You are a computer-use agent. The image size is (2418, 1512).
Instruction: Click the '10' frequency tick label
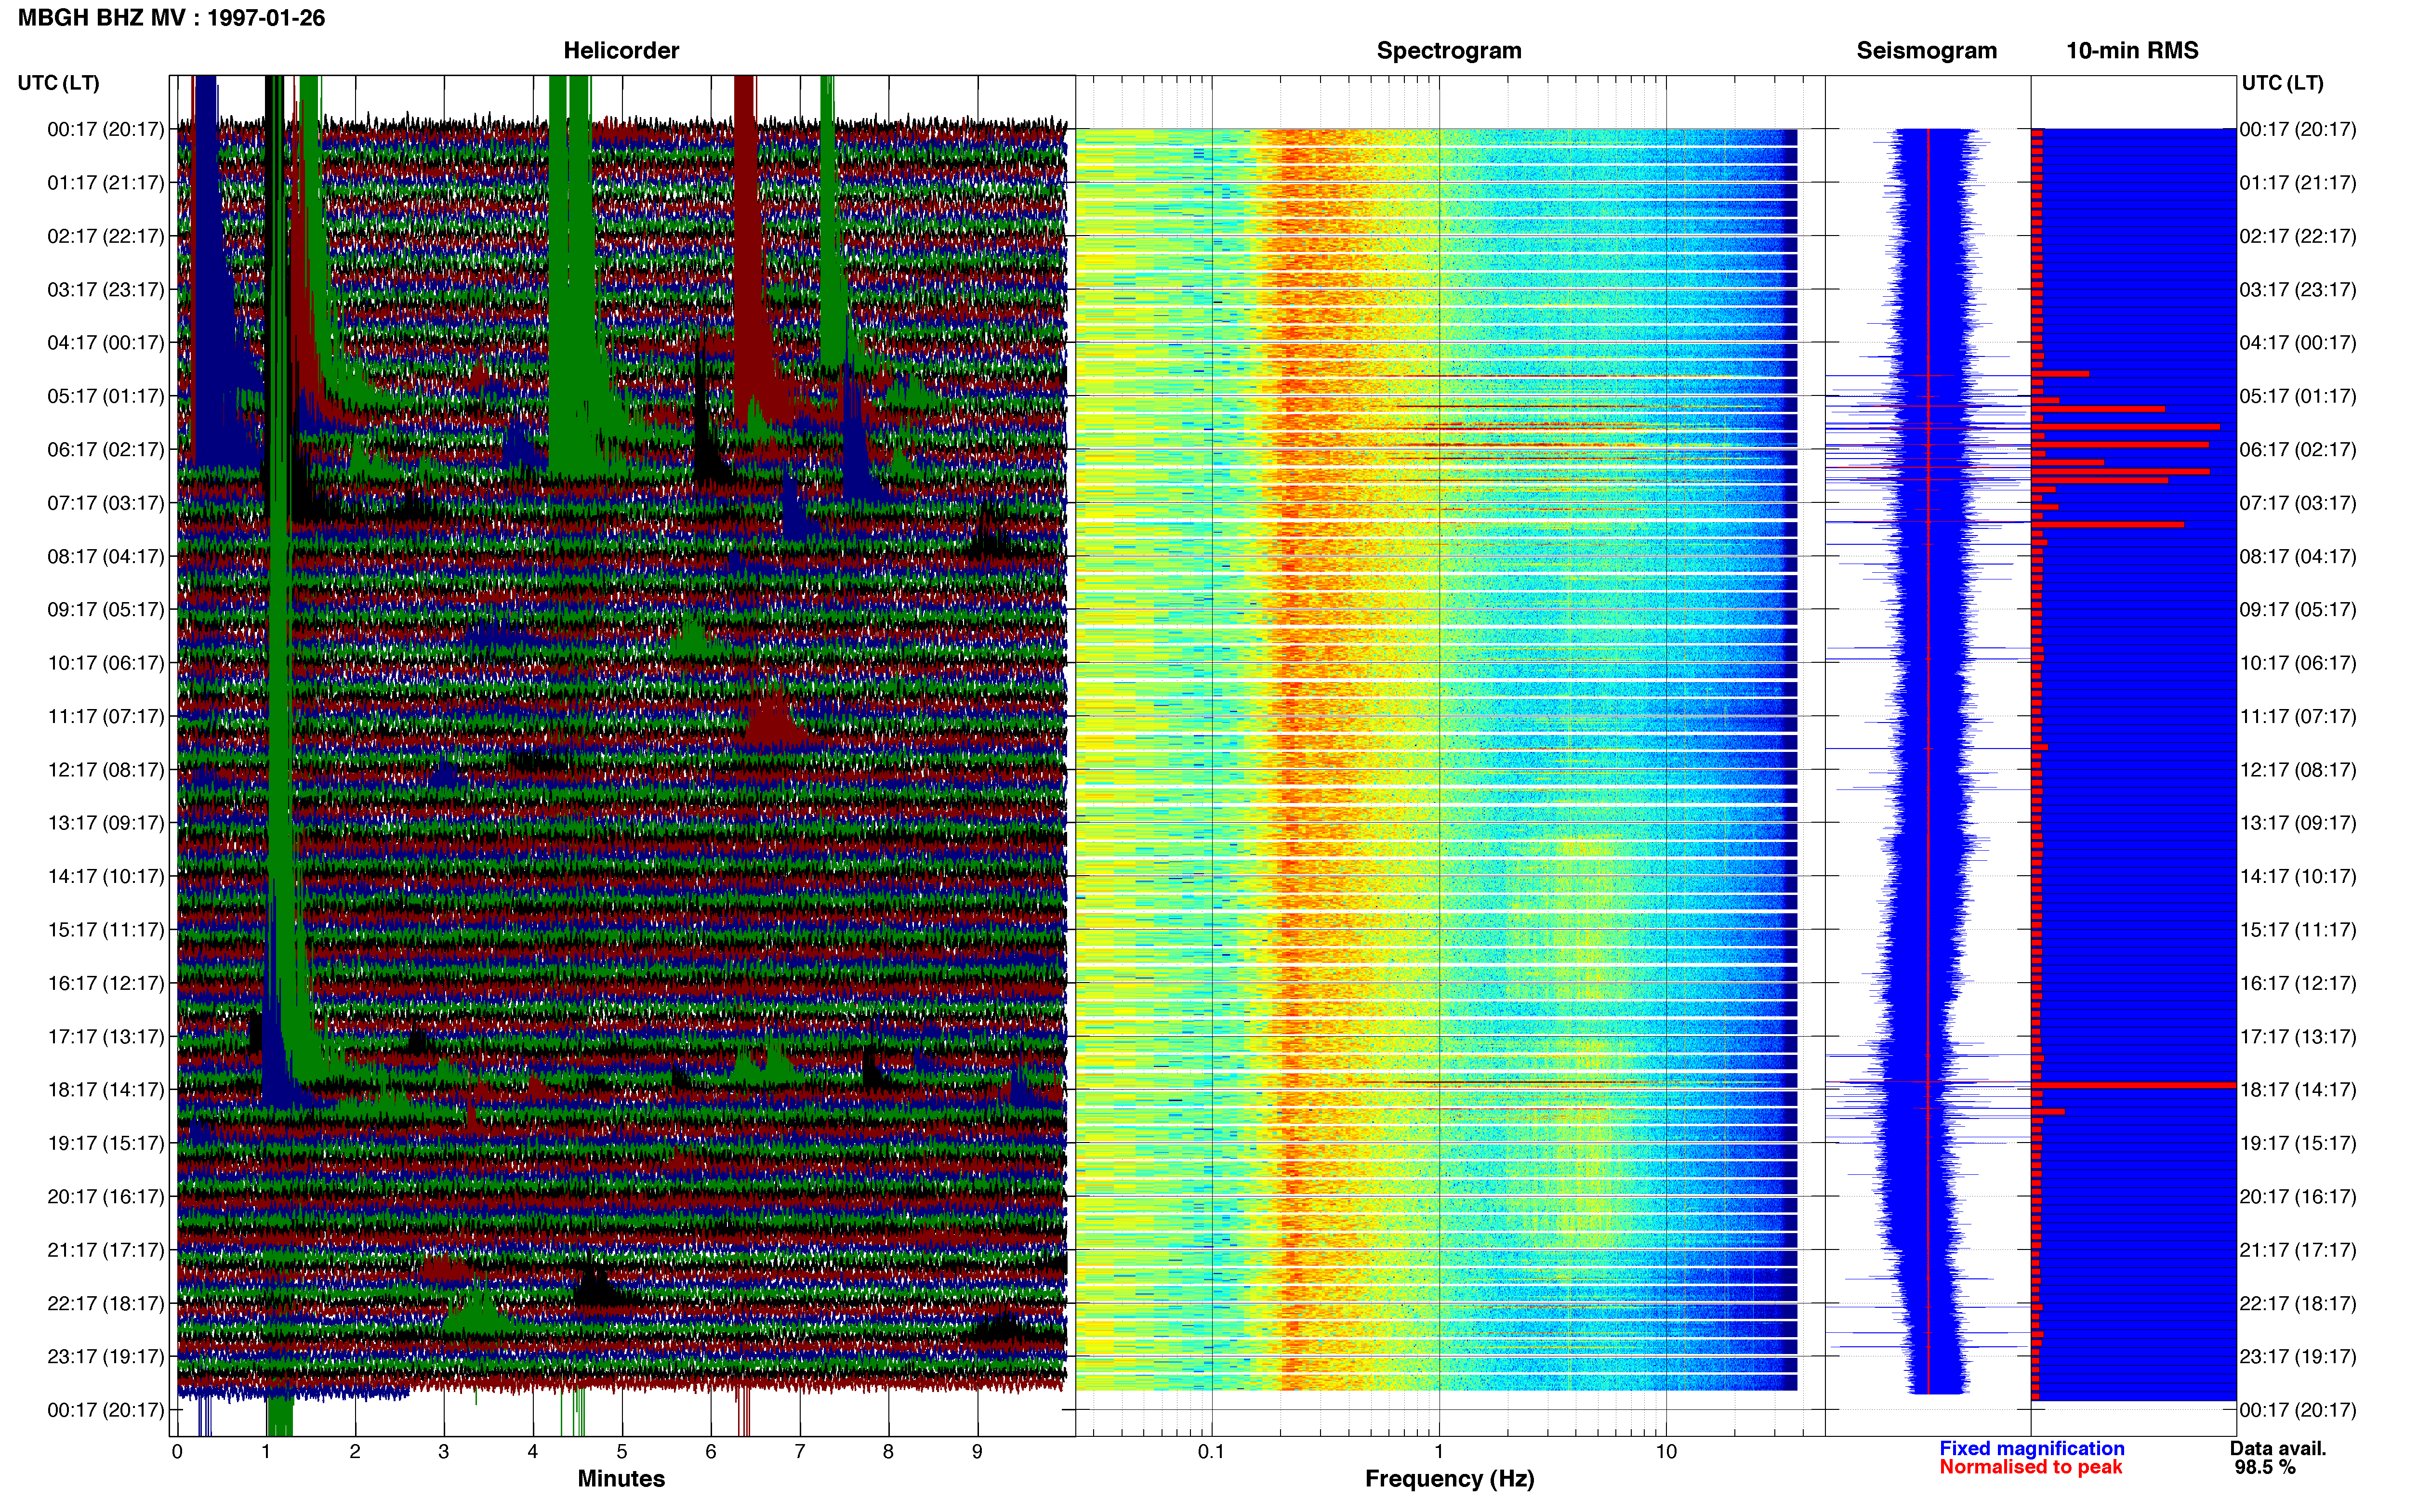(x=1666, y=1452)
